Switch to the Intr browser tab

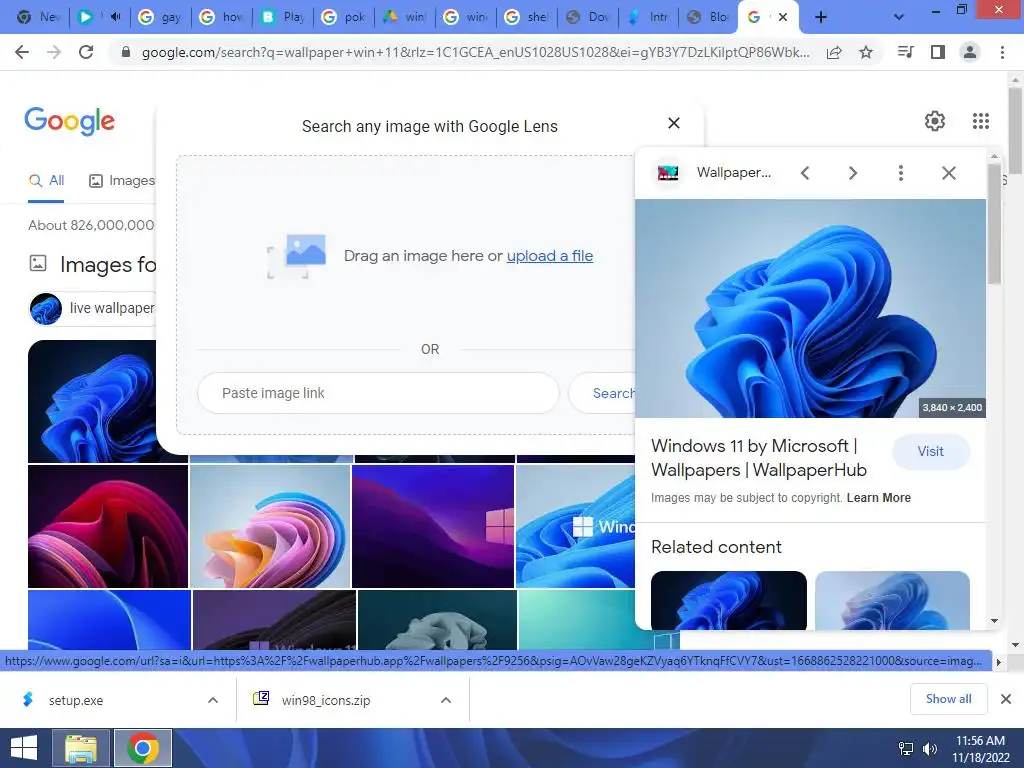[649, 18]
